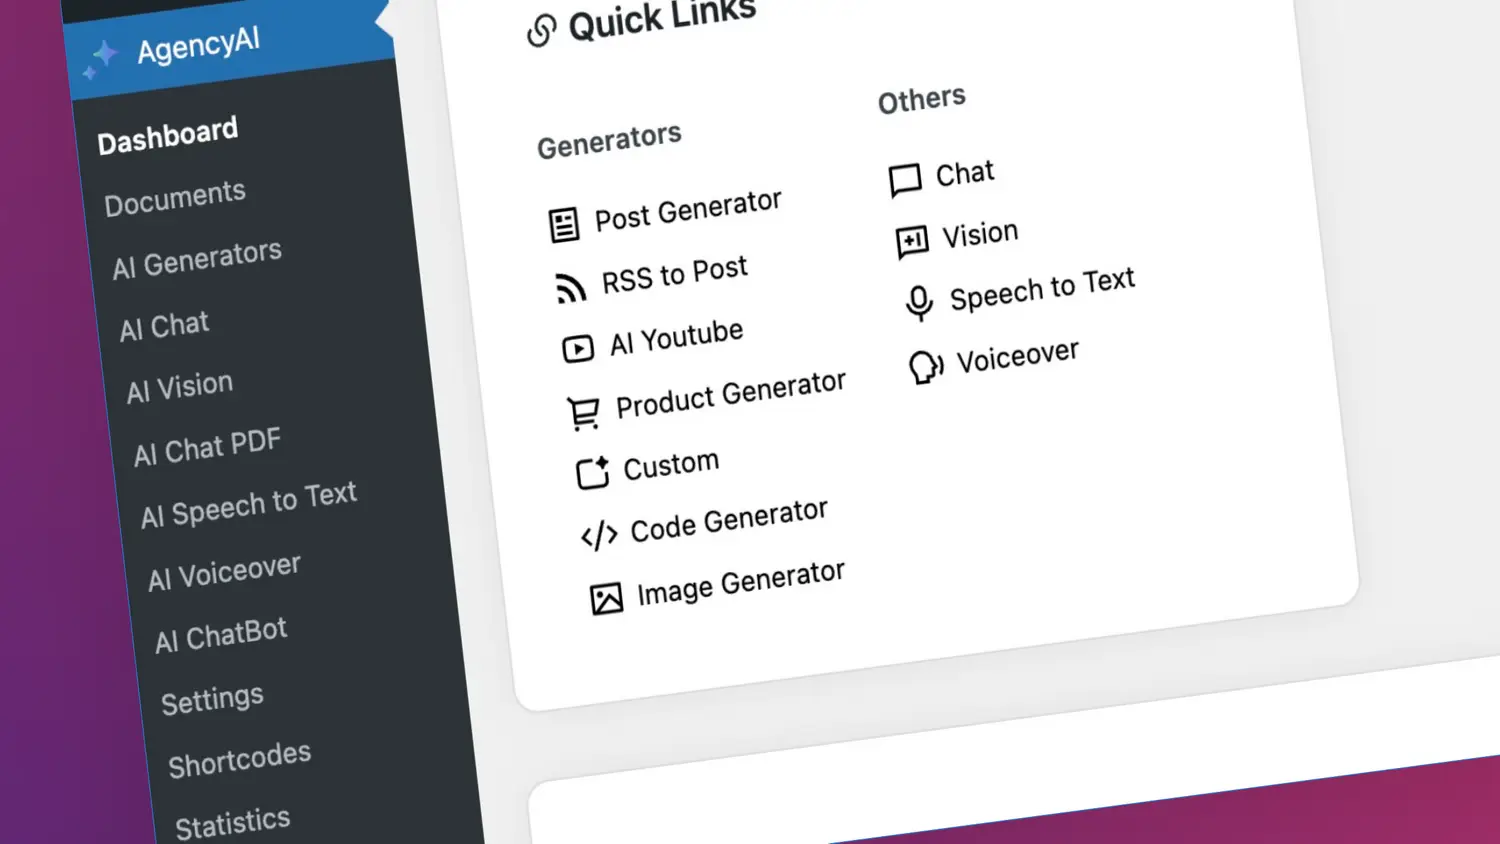Screen dimensions: 1500x844
Task: Follow the Custom generator quick link
Action: click(x=671, y=466)
